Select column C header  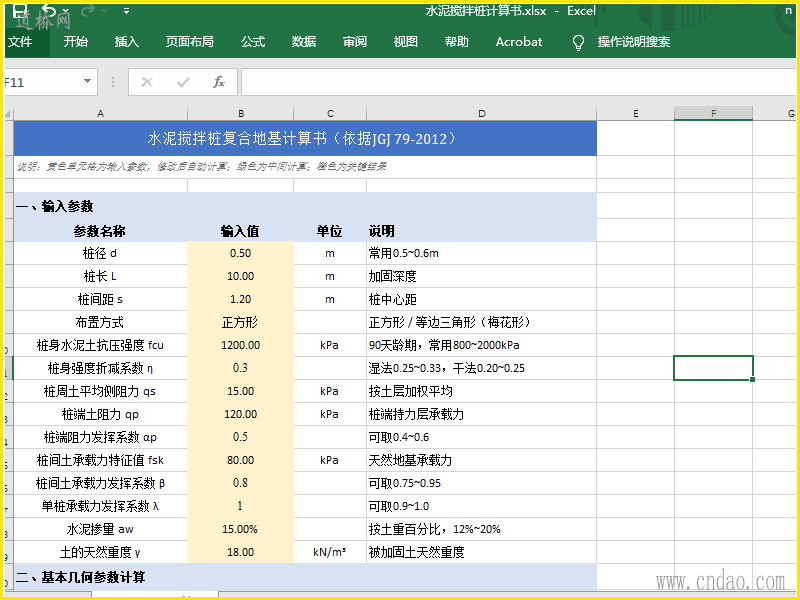[330, 113]
